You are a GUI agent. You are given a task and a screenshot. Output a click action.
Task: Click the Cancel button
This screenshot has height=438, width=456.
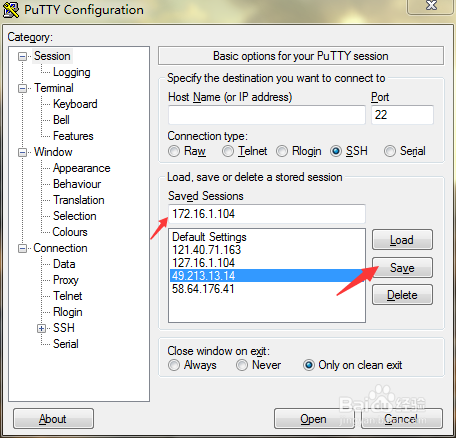pyautogui.click(x=402, y=419)
